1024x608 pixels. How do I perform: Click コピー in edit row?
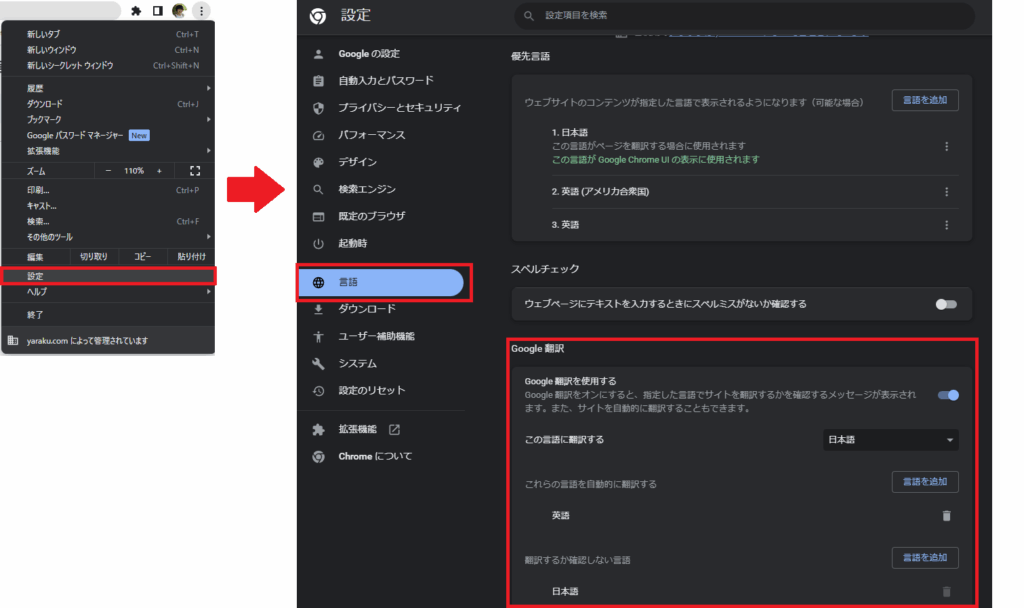142,257
